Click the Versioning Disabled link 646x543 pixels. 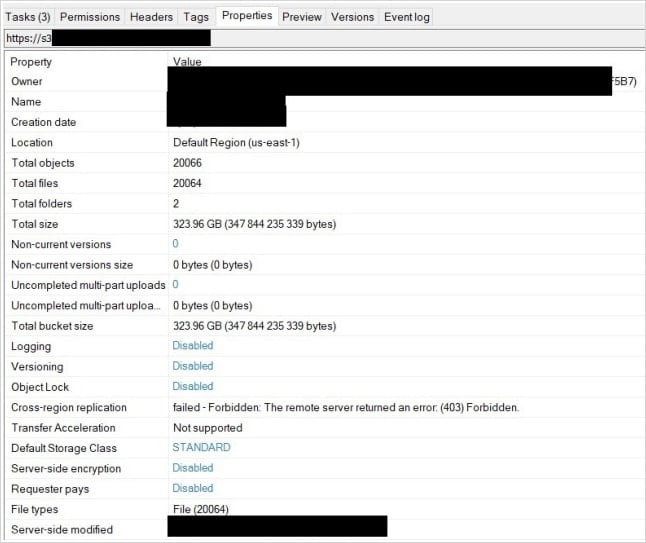click(x=192, y=366)
